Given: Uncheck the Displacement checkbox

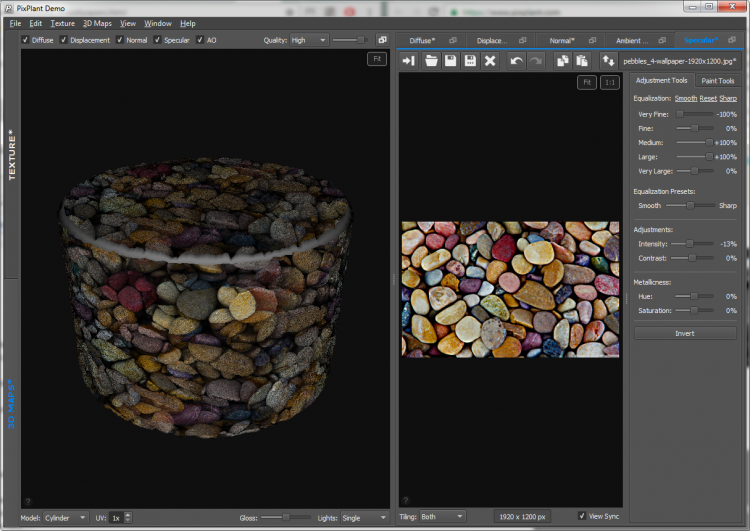Looking at the screenshot, I should click(65, 40).
